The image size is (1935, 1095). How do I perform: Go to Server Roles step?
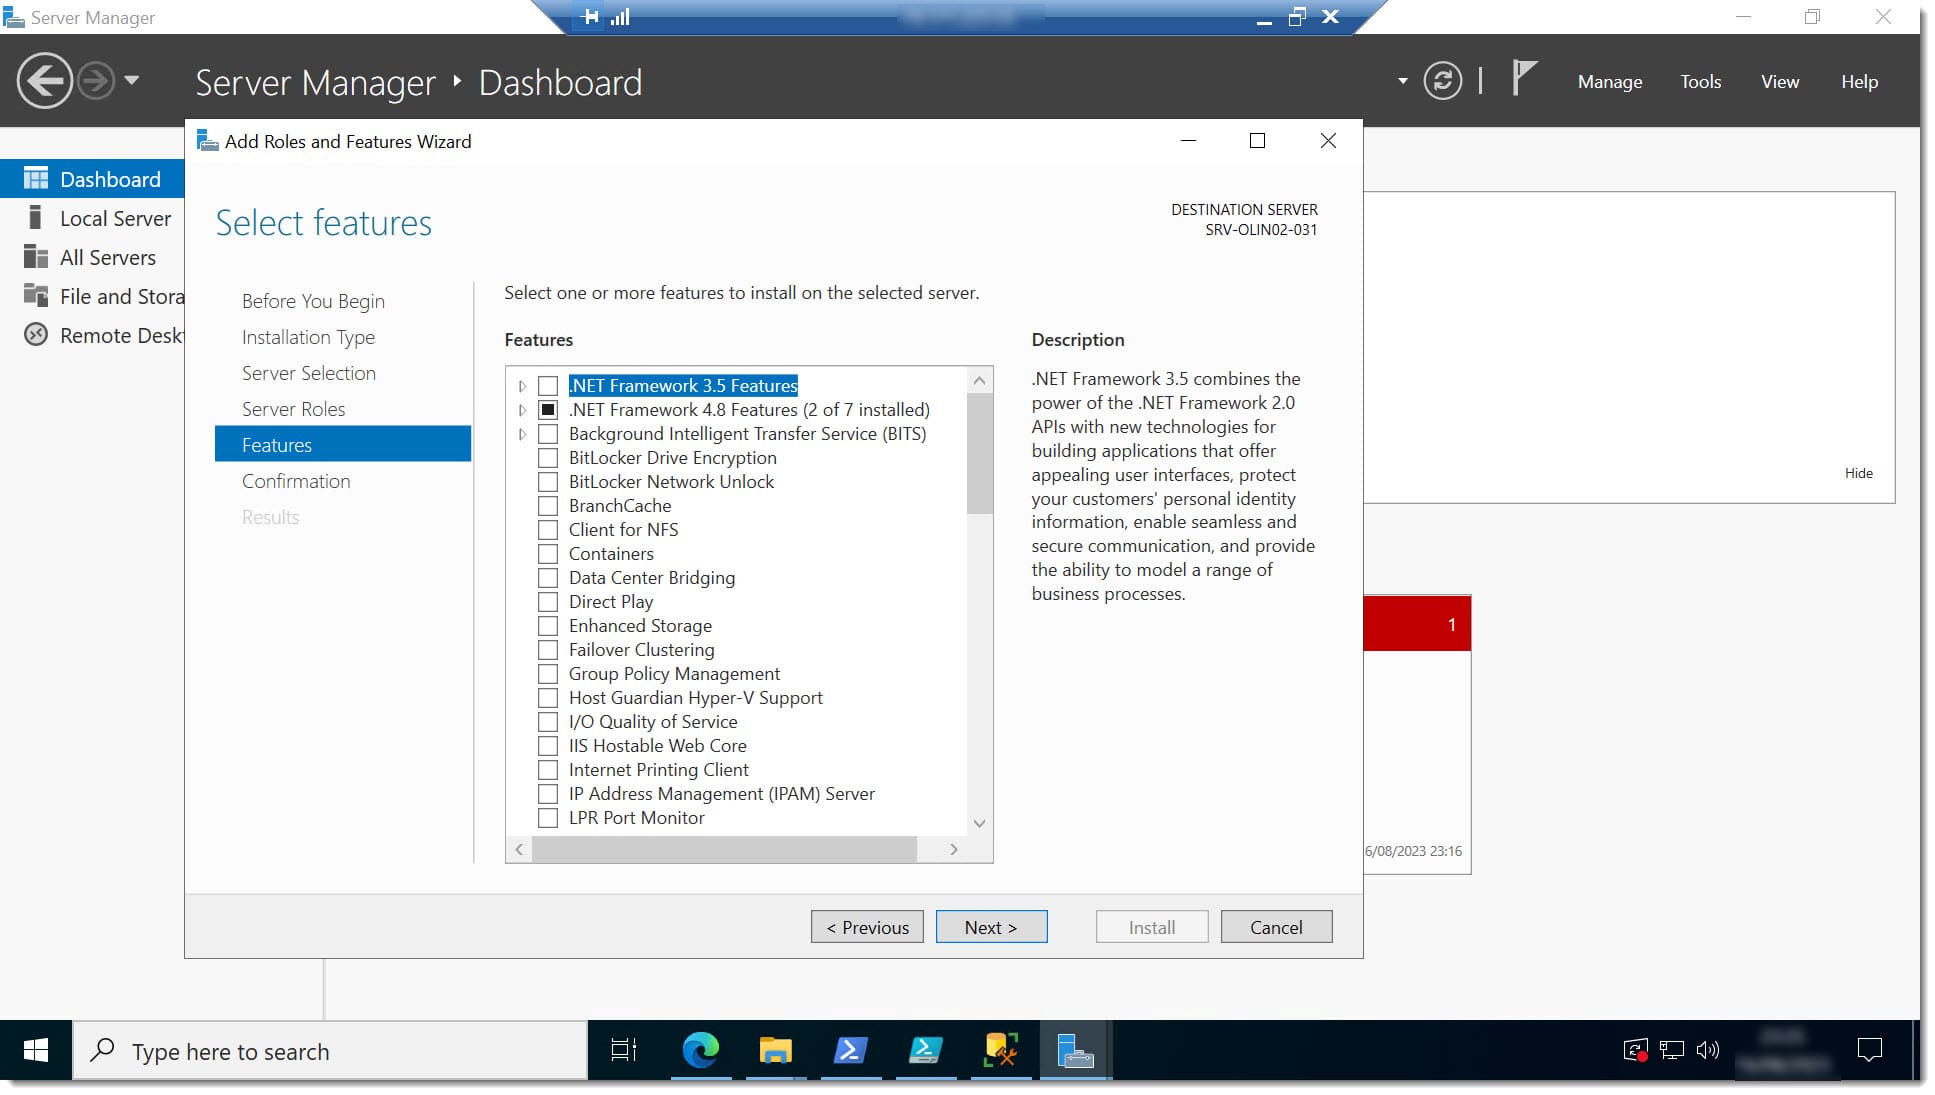click(x=293, y=409)
